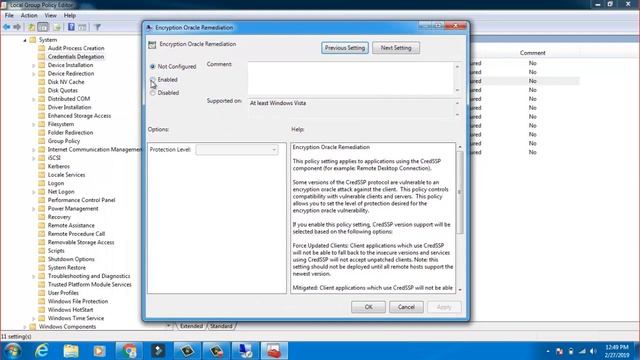The width and height of the screenshot is (640, 360).
Task: Select the Group Policy tree item
Action: point(64,141)
